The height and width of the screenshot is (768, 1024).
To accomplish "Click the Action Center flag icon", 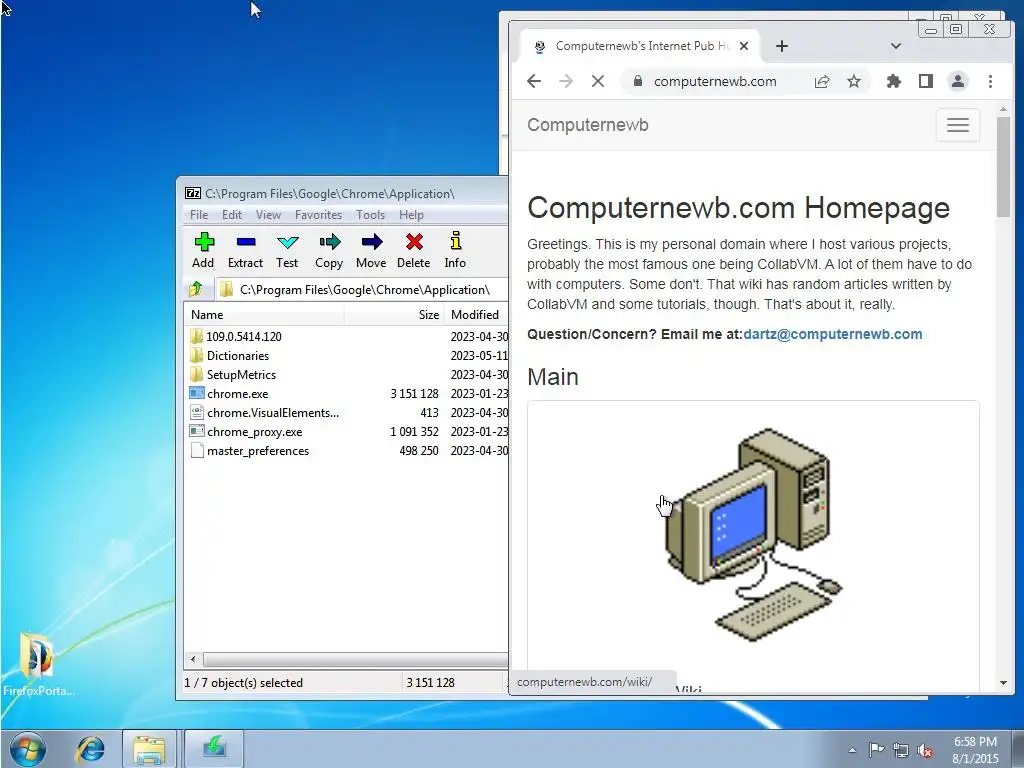I will (876, 750).
